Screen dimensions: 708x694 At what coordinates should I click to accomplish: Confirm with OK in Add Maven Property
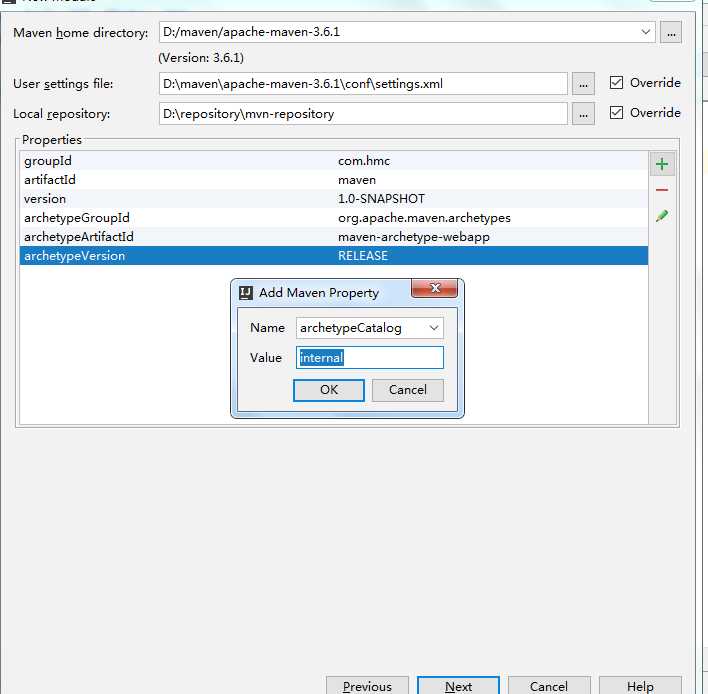pyautogui.click(x=329, y=390)
